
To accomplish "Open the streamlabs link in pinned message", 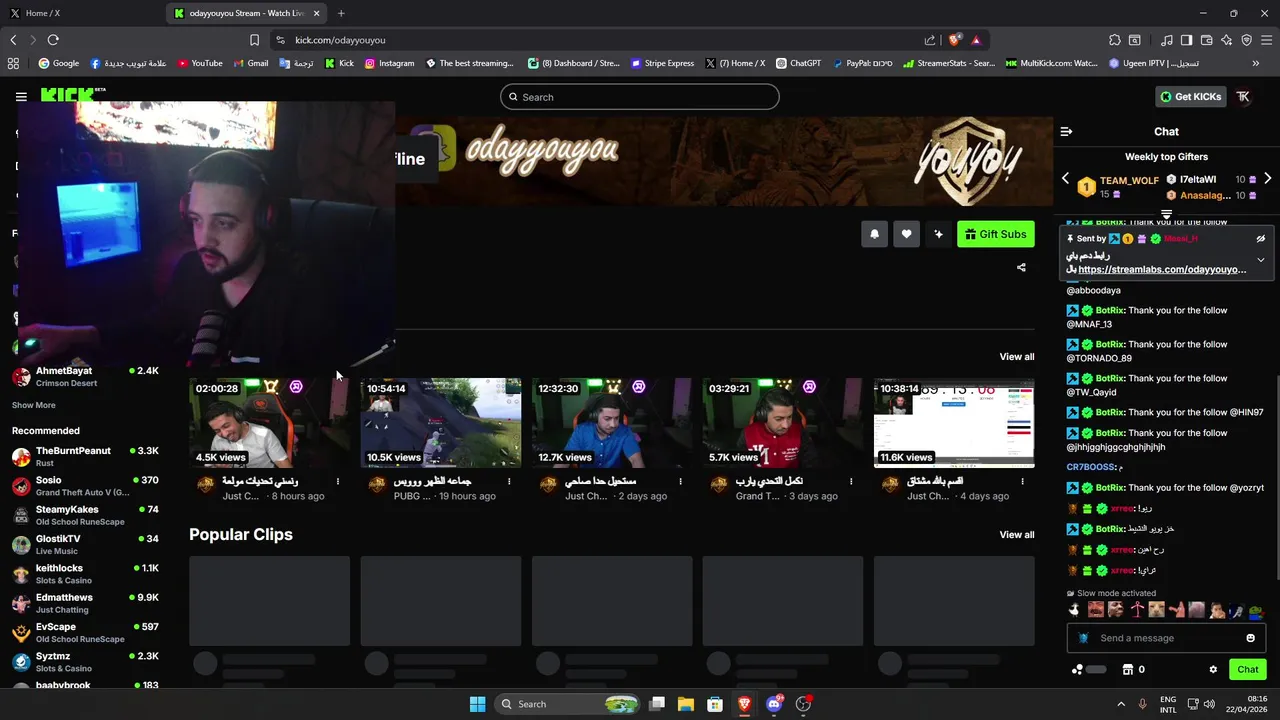I will [1162, 269].
